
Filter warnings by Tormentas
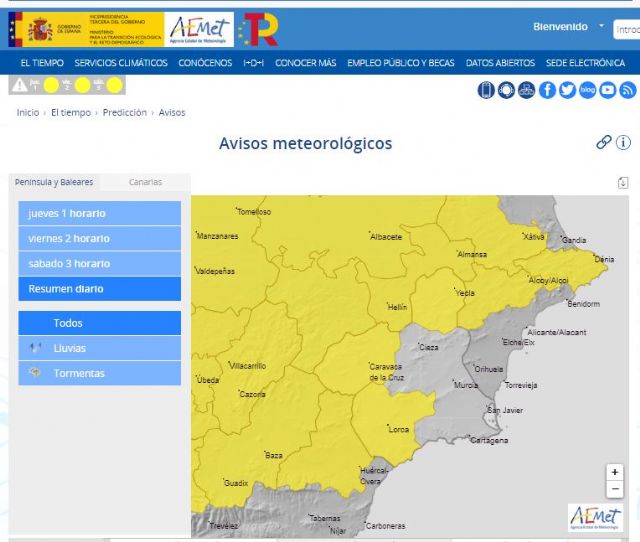100,373
